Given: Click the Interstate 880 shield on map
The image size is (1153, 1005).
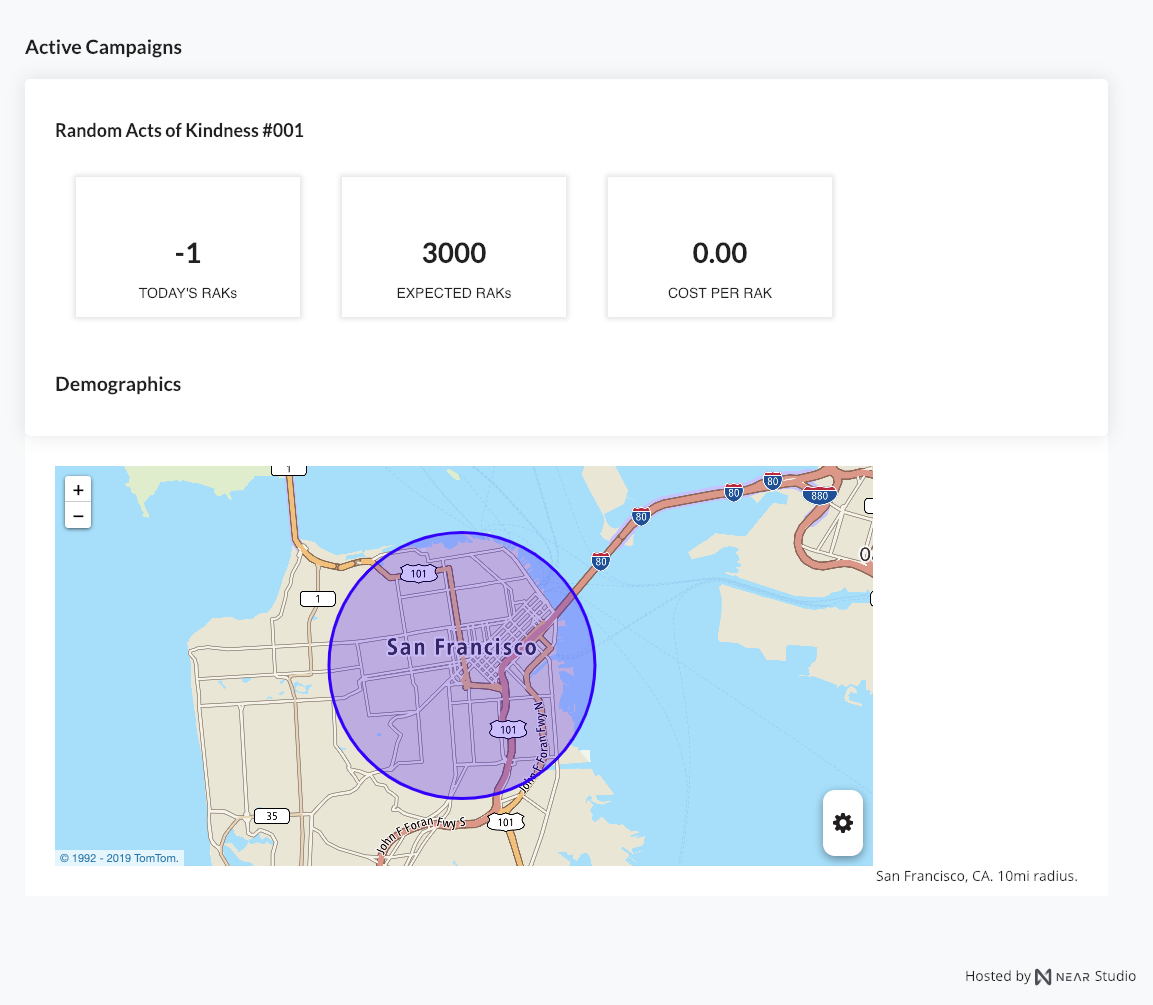Looking at the screenshot, I should 819,494.
